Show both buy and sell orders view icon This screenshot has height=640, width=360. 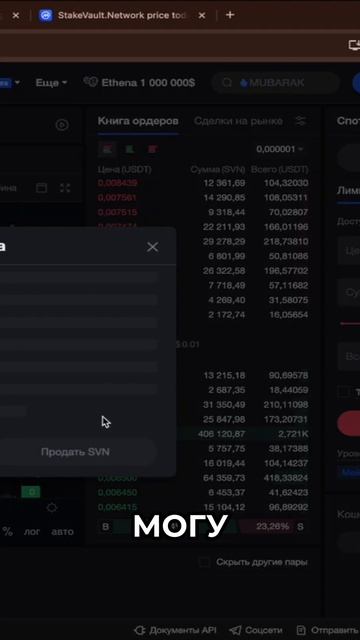pyautogui.click(x=107, y=149)
